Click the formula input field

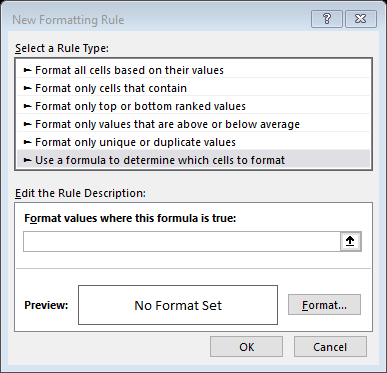(182, 241)
